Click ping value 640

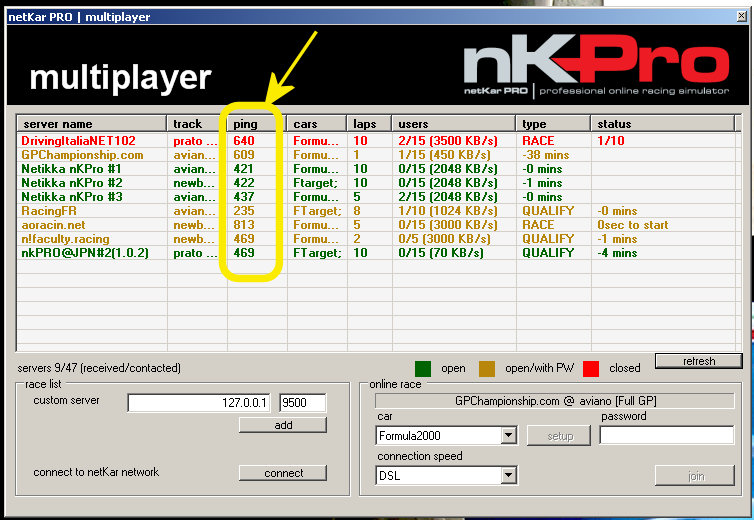244,141
